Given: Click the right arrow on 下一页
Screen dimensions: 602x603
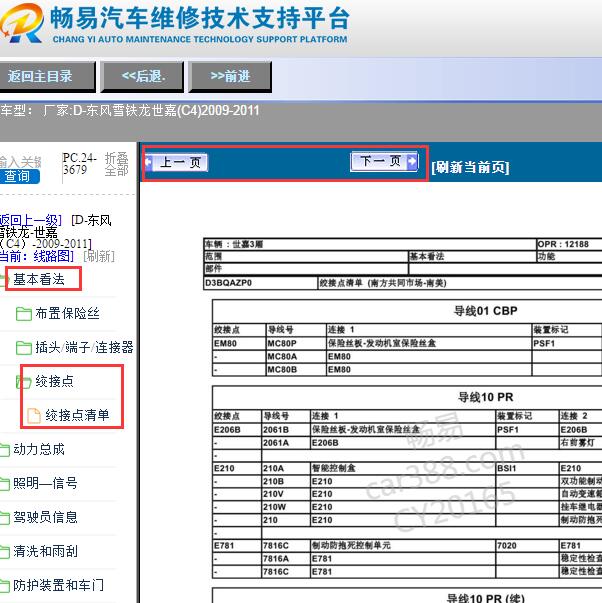Looking at the screenshot, I should [x=412, y=161].
